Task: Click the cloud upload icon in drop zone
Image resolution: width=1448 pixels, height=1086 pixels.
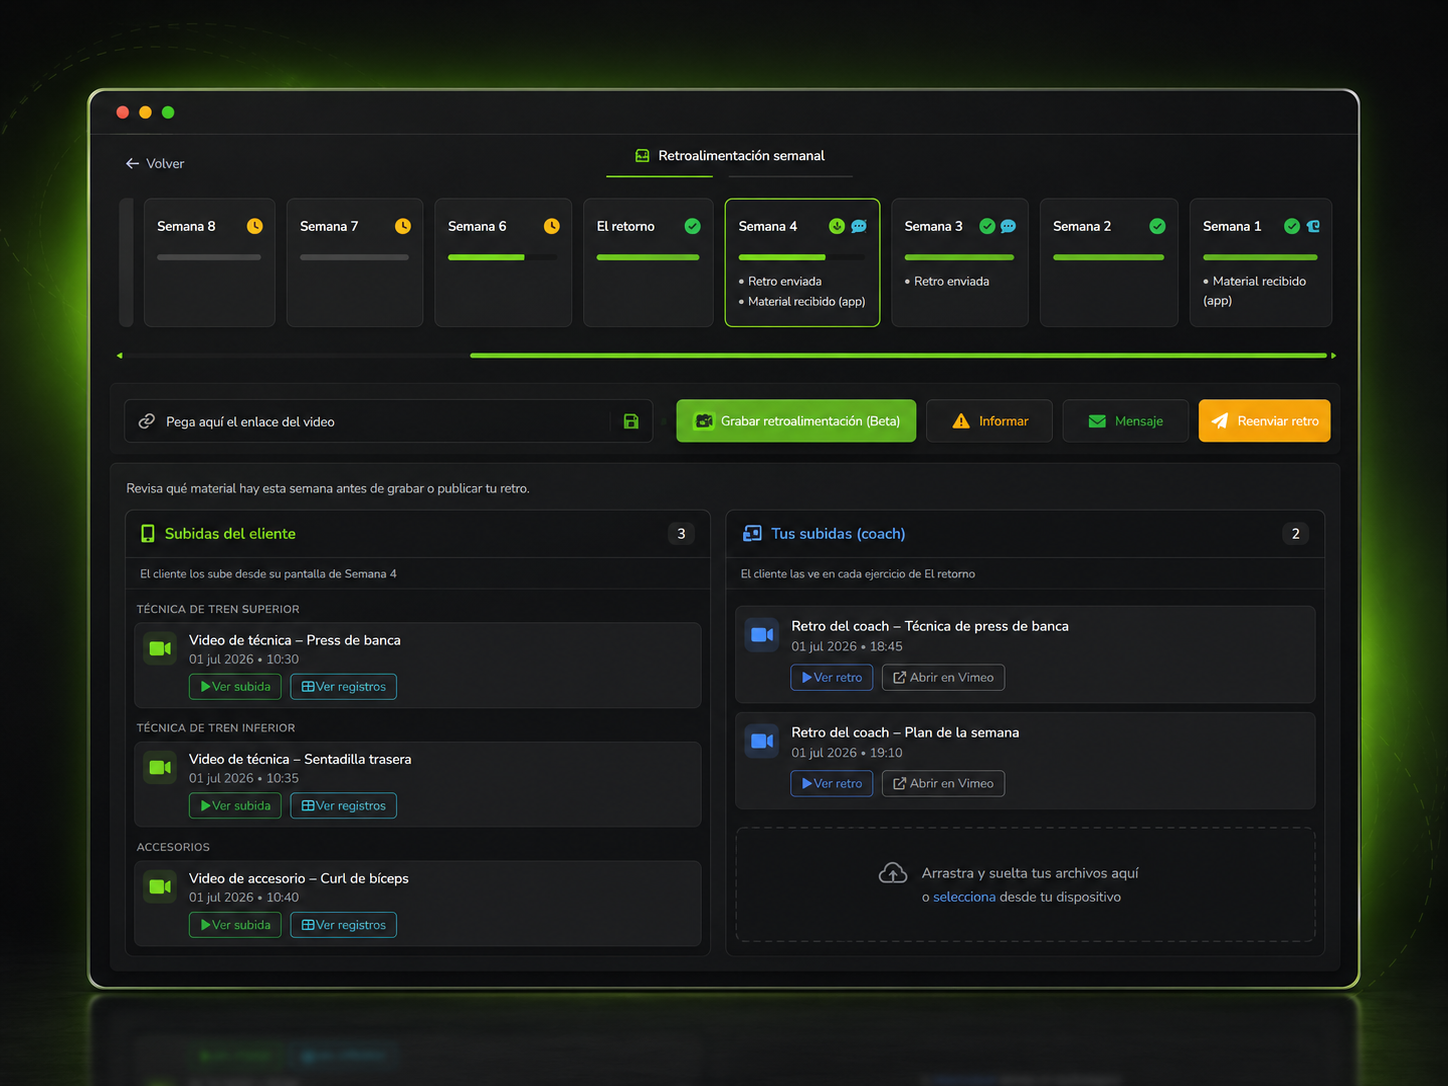Action: click(893, 874)
